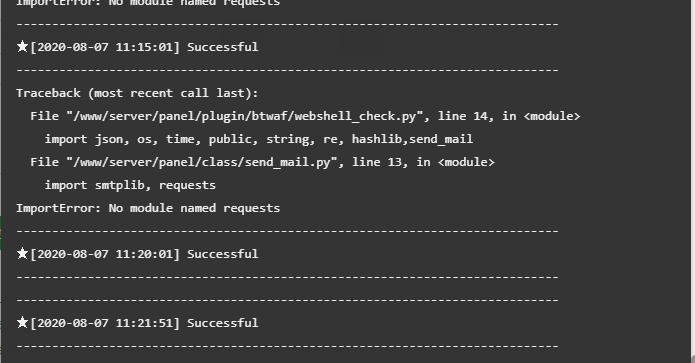Click the 'import smtplib, requests' line

coord(130,185)
